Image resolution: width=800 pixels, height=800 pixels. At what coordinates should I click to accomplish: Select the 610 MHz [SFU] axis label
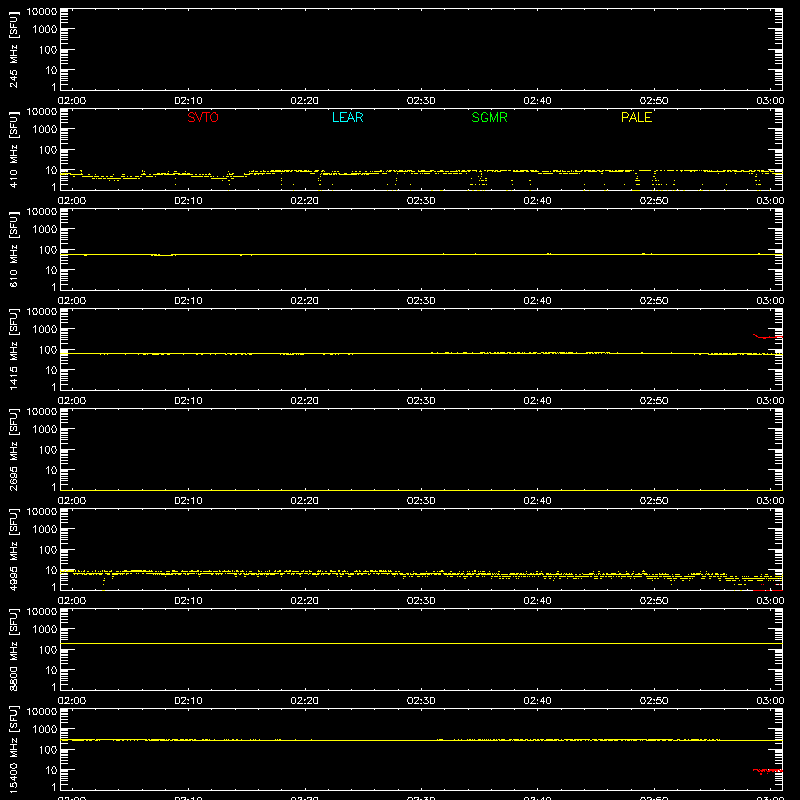[14, 249]
